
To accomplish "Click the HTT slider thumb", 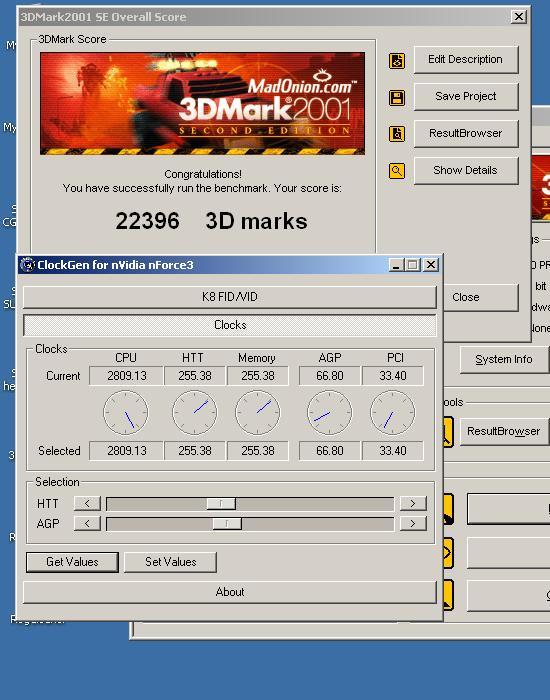I will pos(221,504).
